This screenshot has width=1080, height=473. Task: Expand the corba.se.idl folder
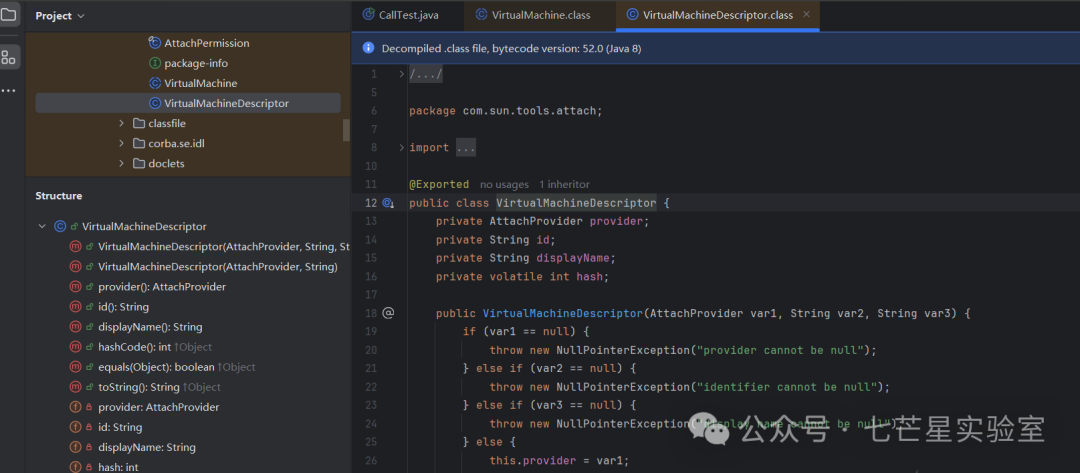point(121,143)
